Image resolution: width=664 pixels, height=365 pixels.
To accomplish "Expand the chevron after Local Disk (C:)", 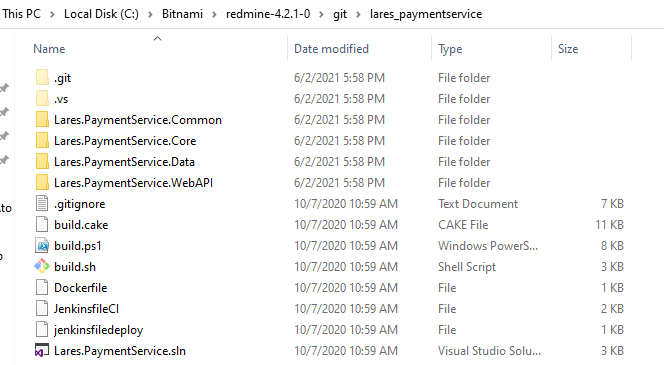I will pyautogui.click(x=150, y=14).
